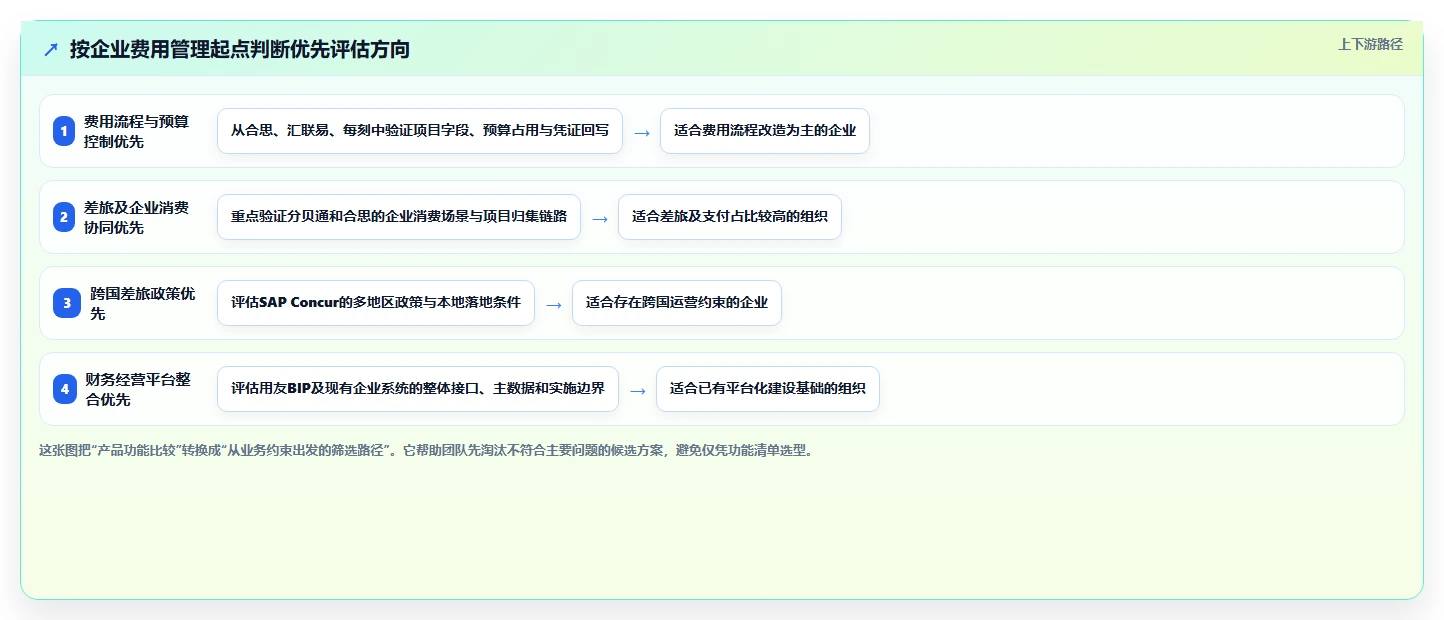Click the number 4 step badge

(65, 389)
